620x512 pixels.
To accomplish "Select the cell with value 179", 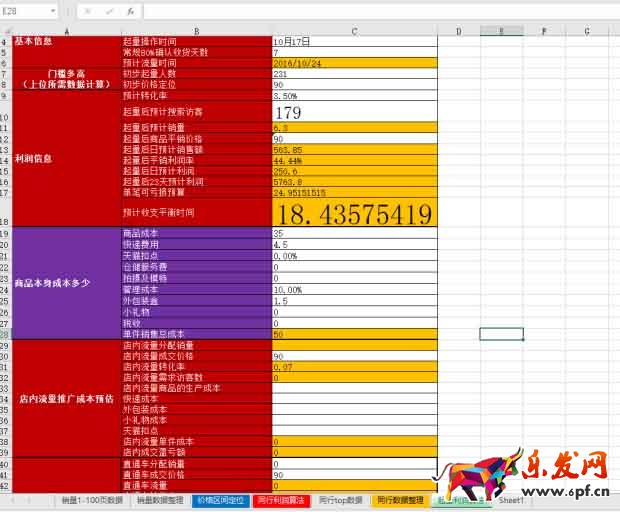I will [354, 112].
